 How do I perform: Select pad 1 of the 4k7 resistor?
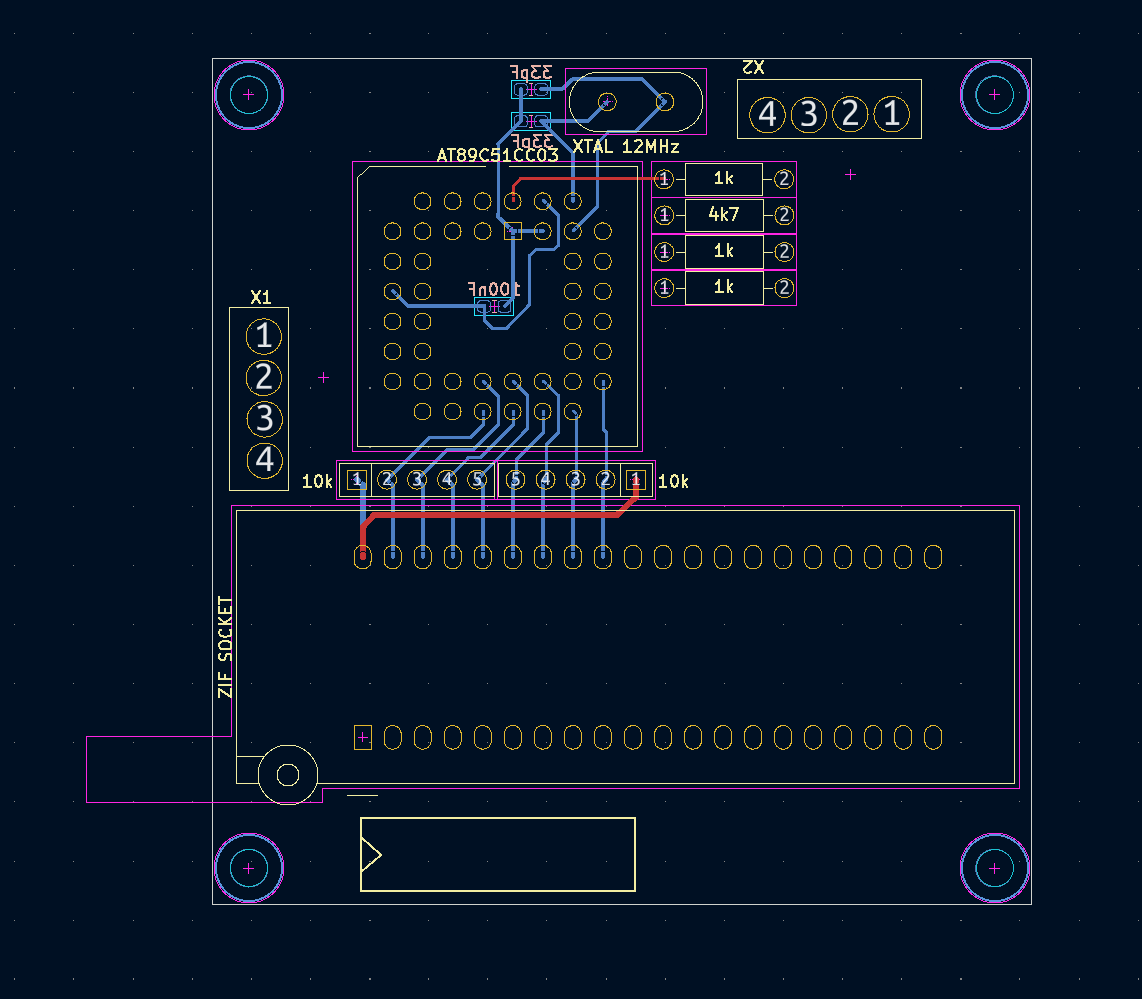pyautogui.click(x=663, y=216)
